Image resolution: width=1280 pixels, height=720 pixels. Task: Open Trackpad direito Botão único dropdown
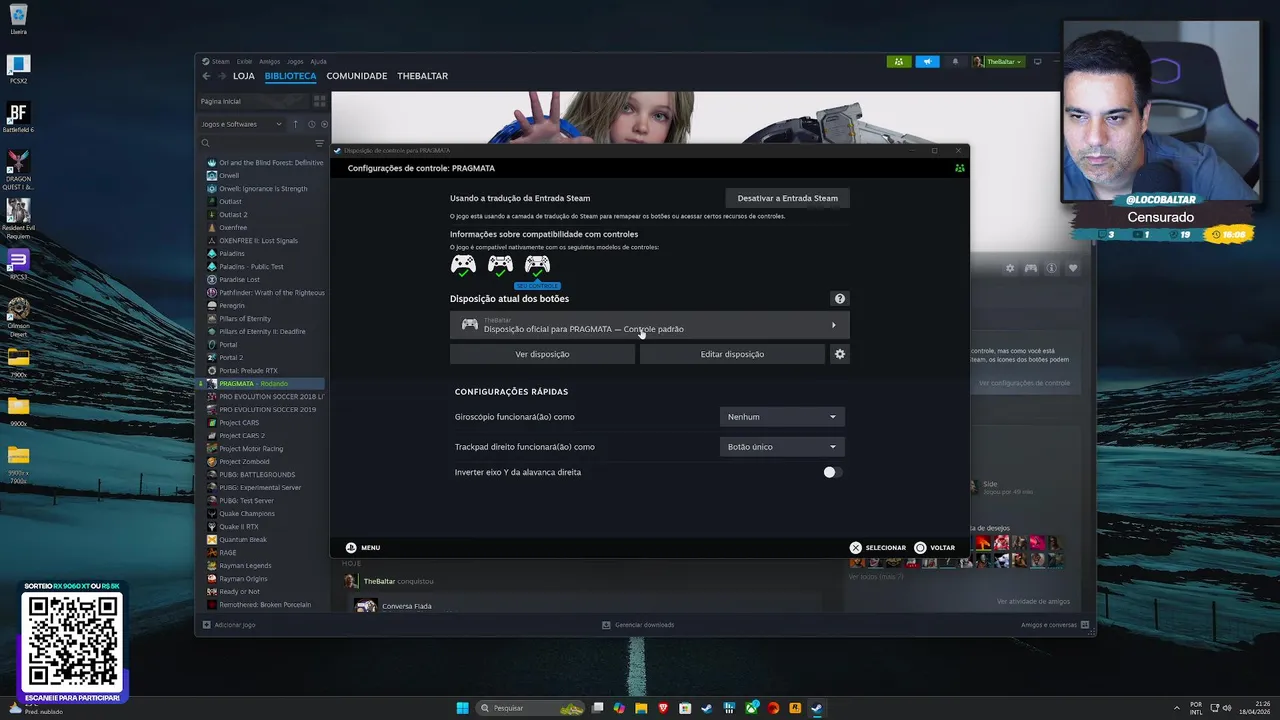click(x=782, y=447)
